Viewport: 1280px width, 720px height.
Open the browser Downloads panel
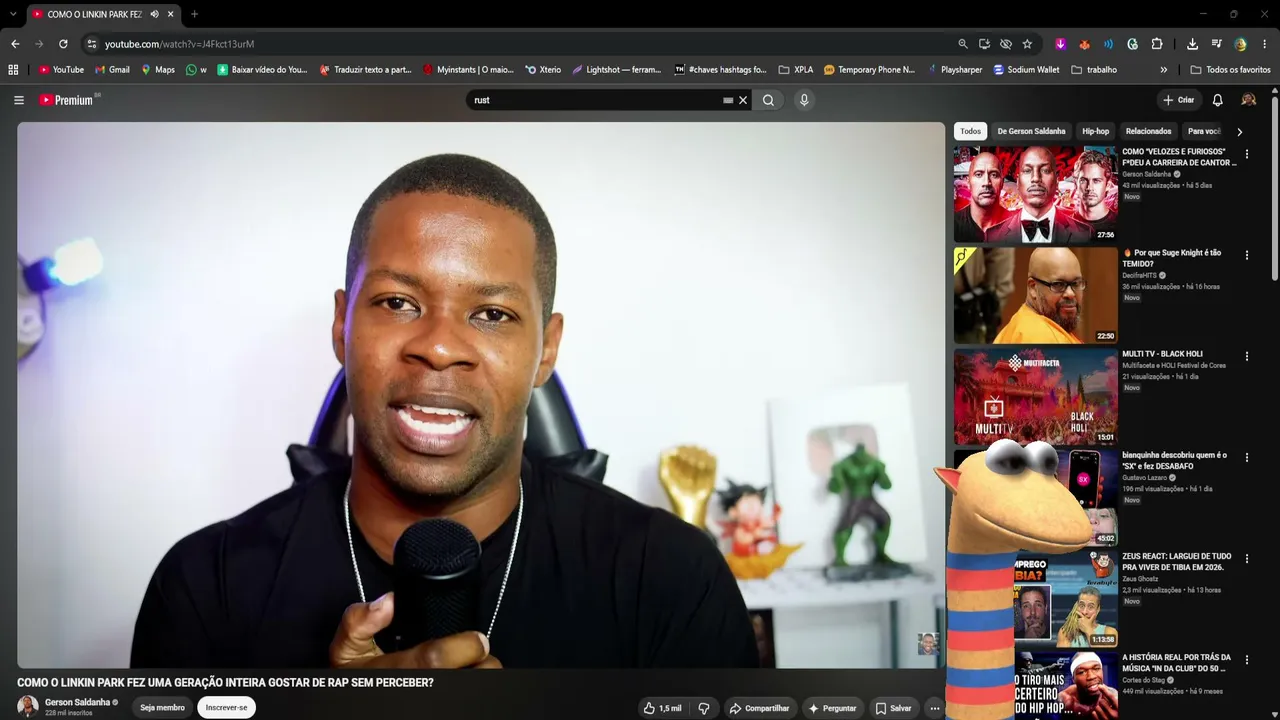tap(1192, 44)
